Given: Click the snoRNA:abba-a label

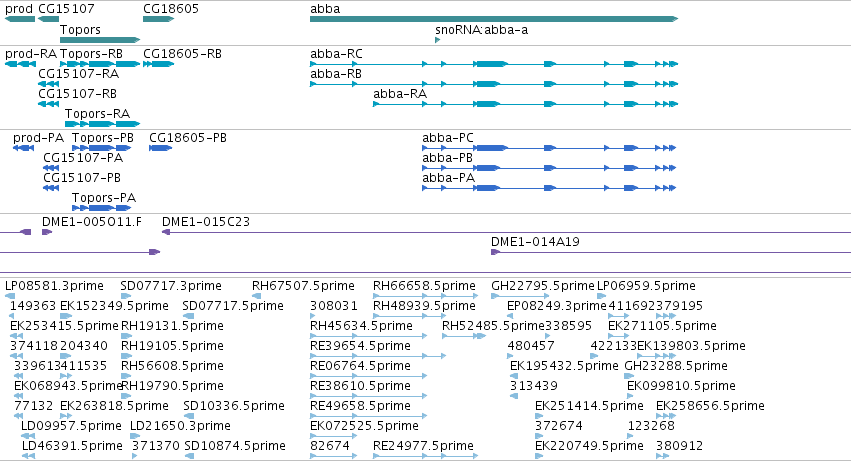Looking at the screenshot, I should (481, 30).
